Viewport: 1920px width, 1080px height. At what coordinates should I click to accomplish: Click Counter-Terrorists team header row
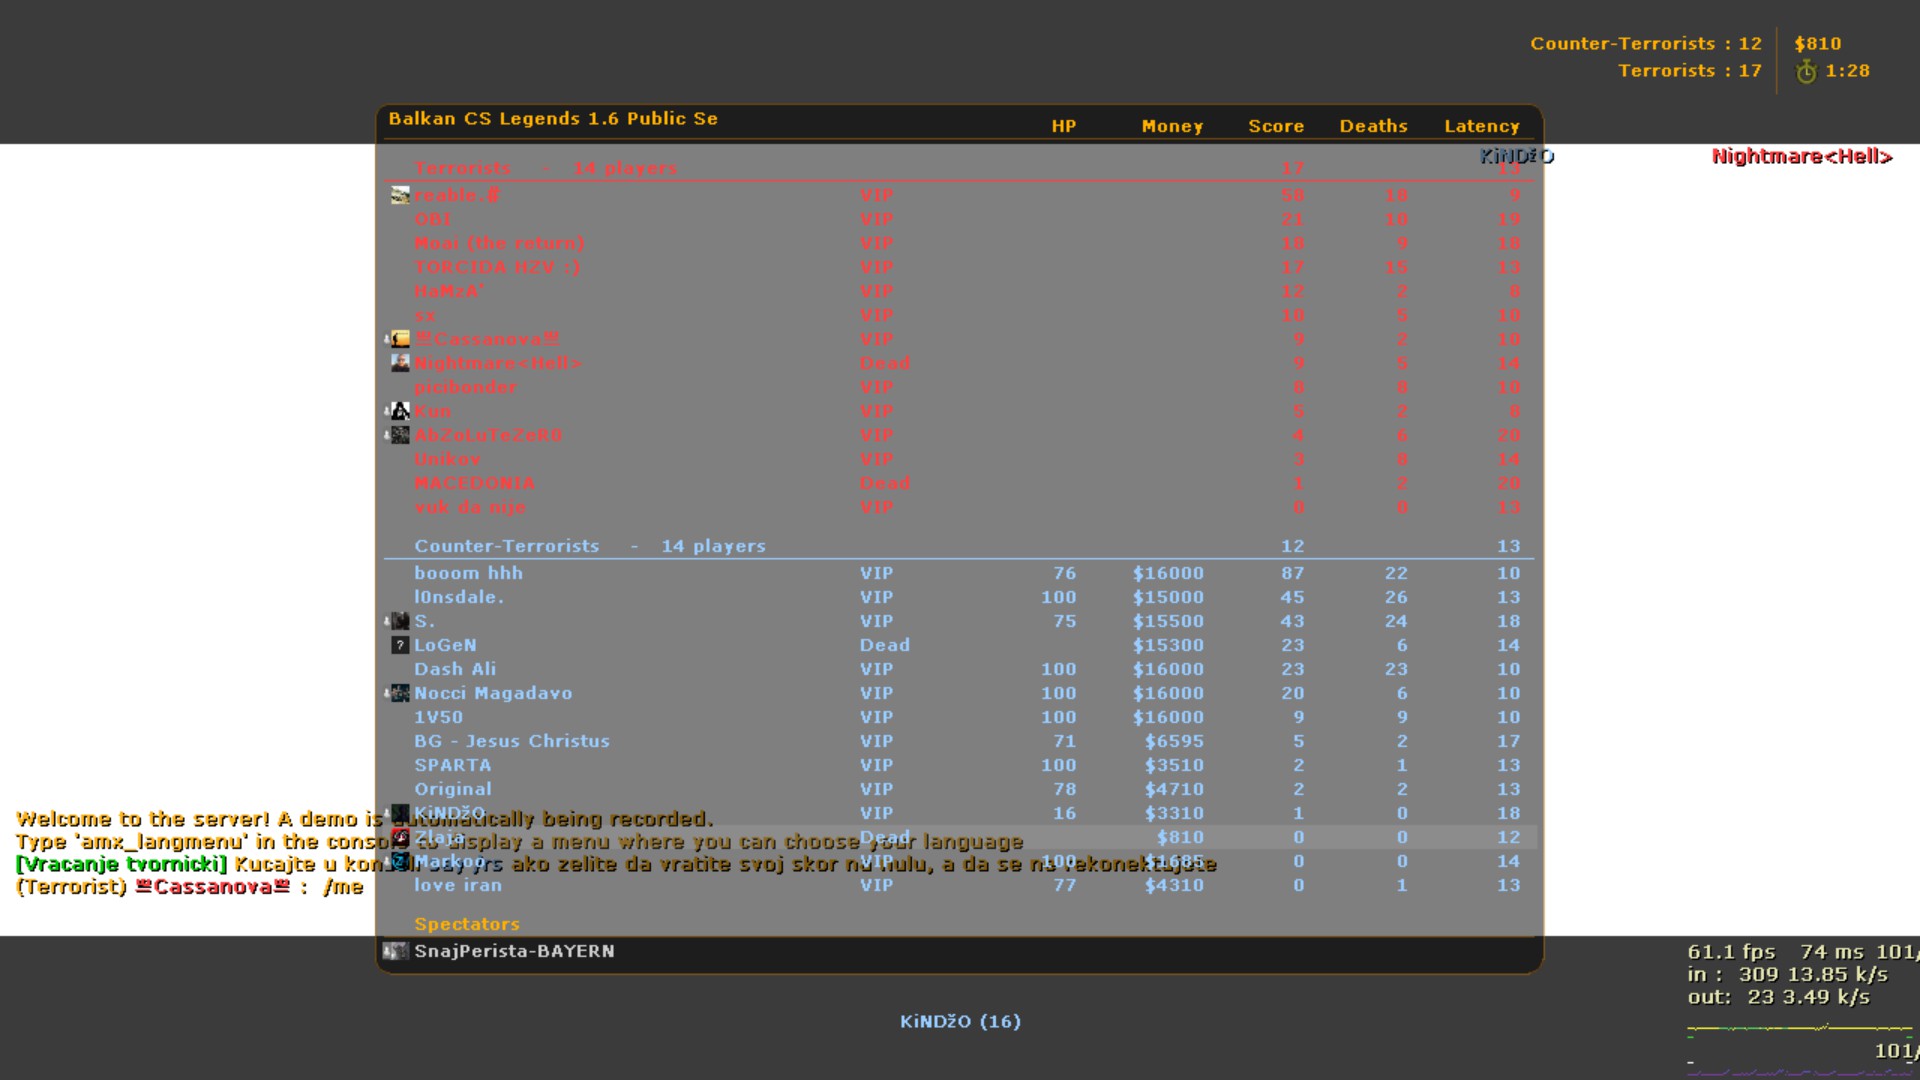click(x=590, y=546)
